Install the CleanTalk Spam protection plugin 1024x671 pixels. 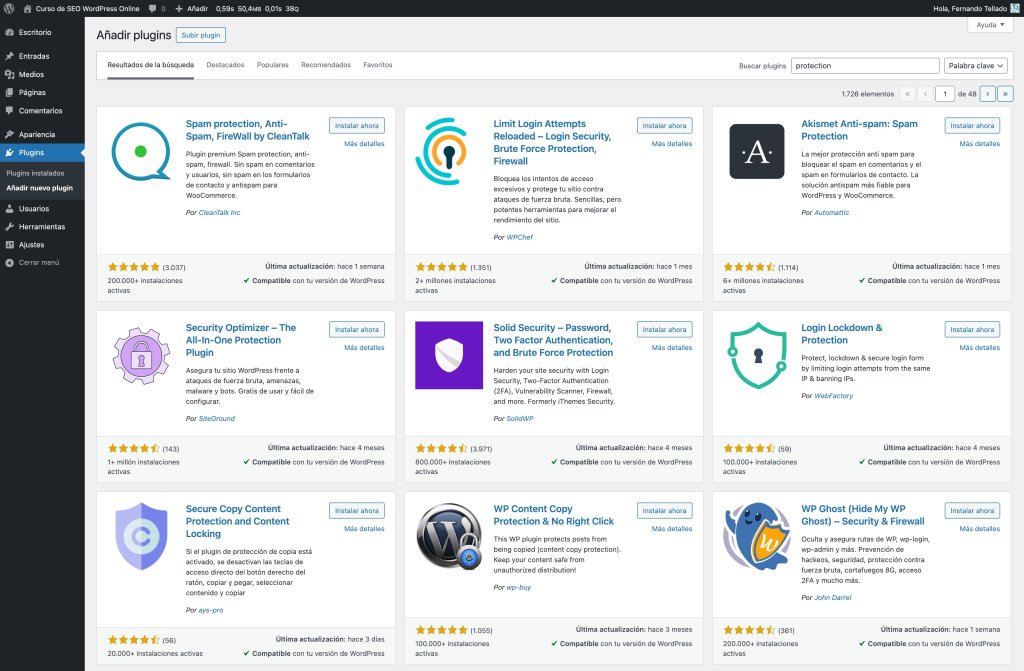(x=357, y=125)
